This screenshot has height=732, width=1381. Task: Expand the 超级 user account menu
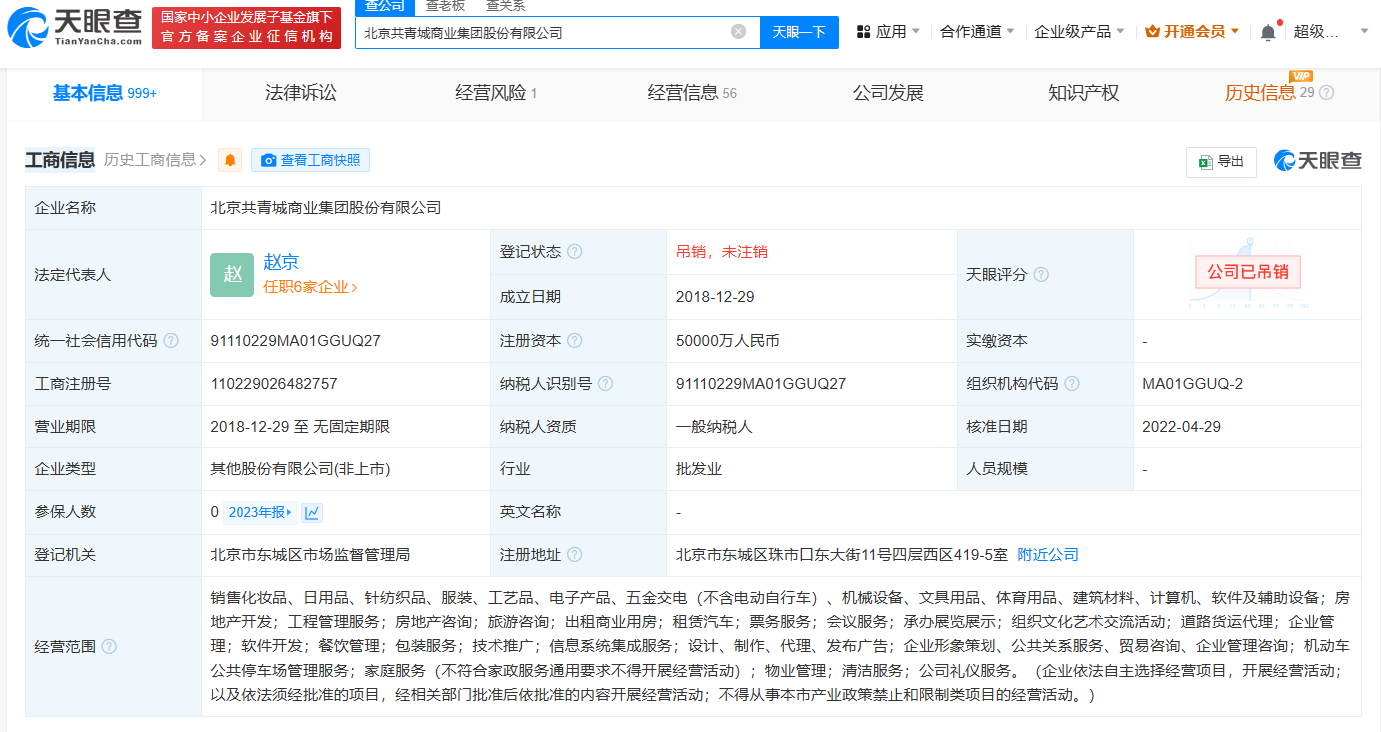tap(1330, 32)
